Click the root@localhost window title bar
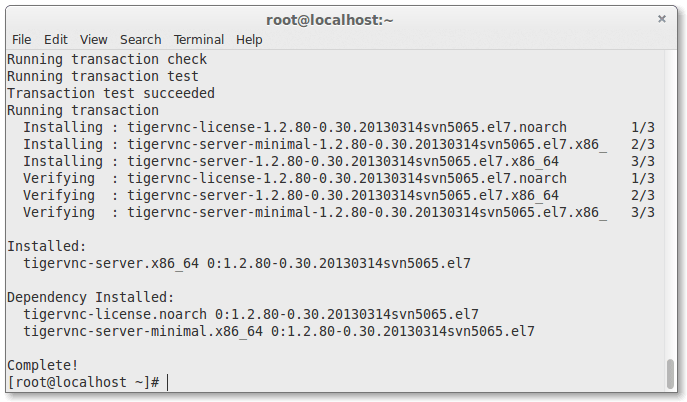687x402 pixels. 329,18
